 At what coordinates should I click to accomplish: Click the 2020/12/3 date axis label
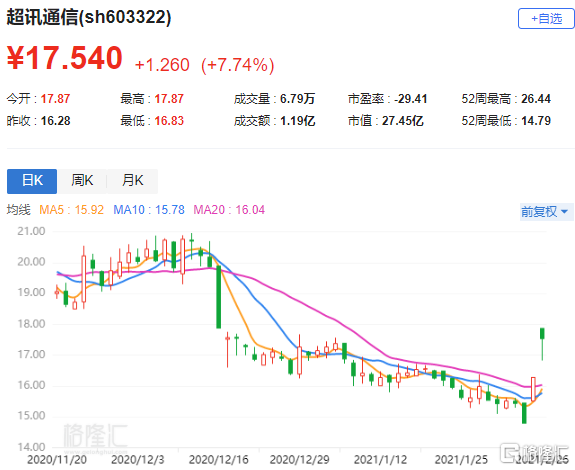(x=138, y=460)
